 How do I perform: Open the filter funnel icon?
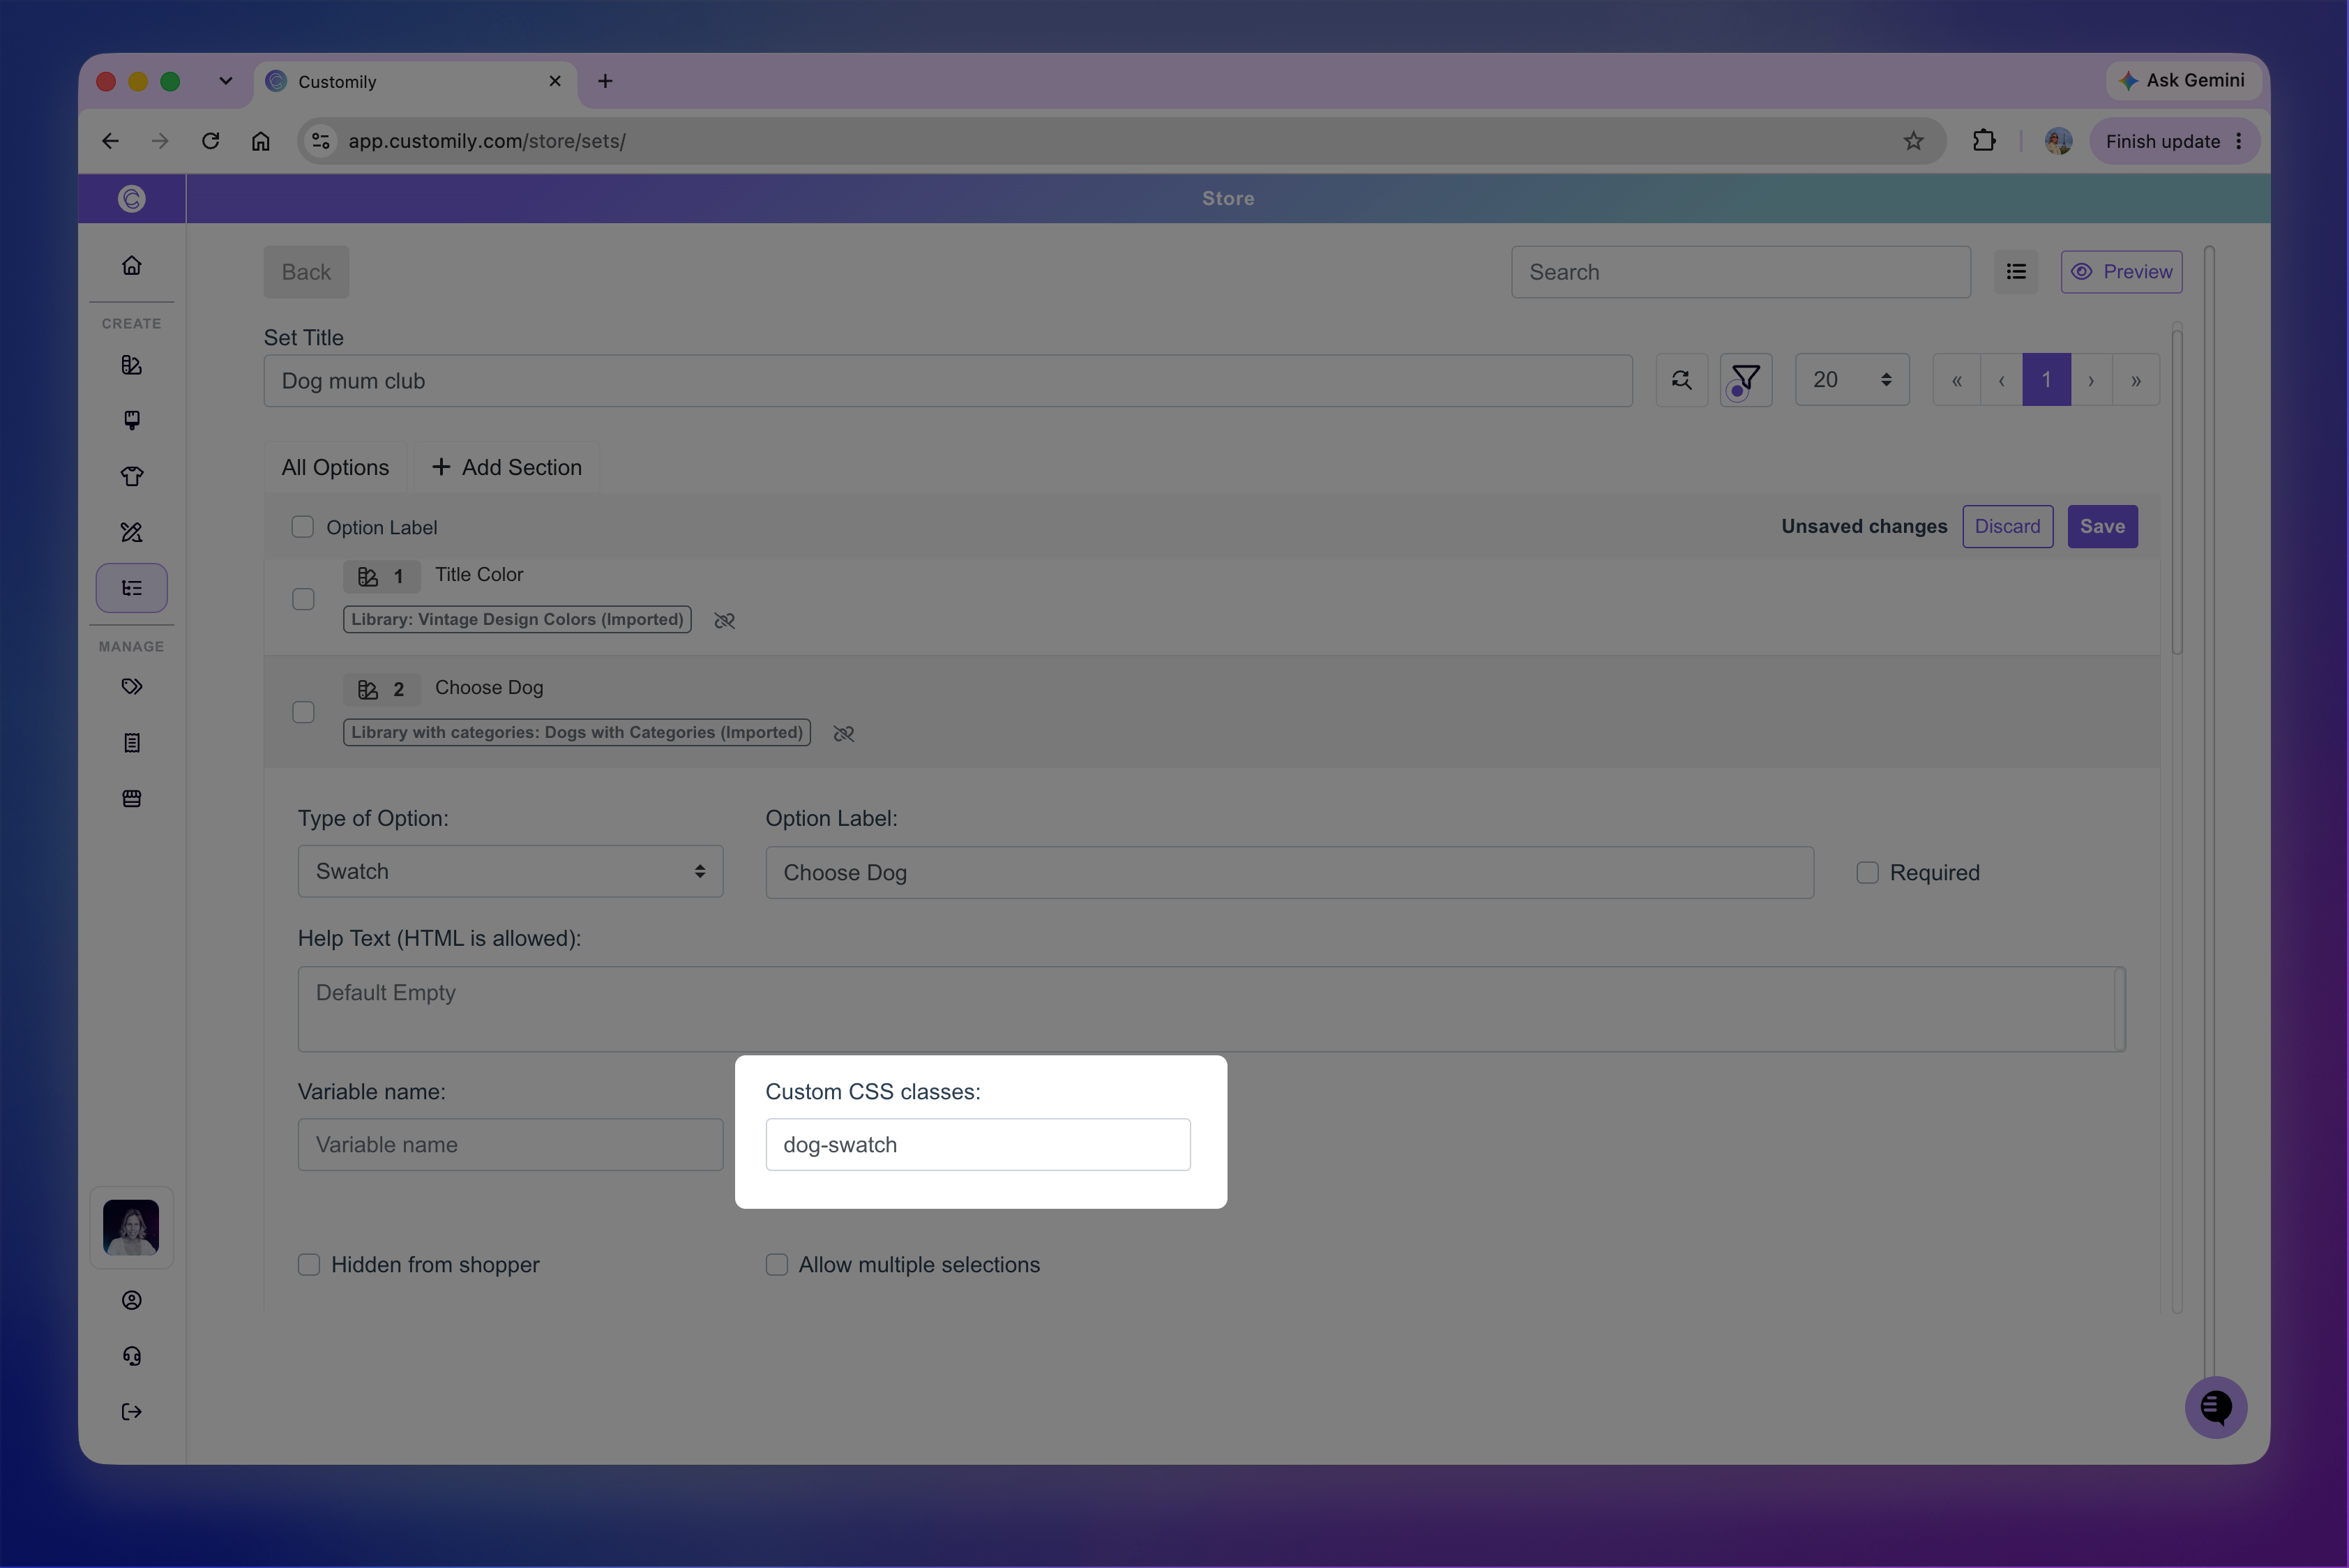click(1745, 380)
